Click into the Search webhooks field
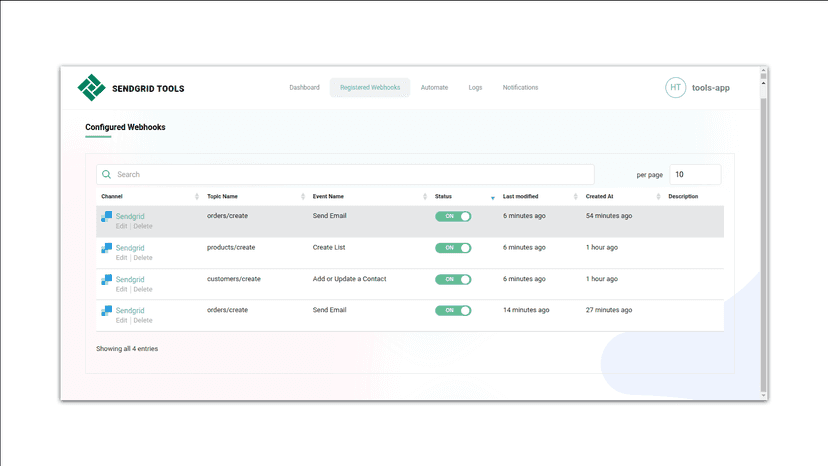 point(345,174)
